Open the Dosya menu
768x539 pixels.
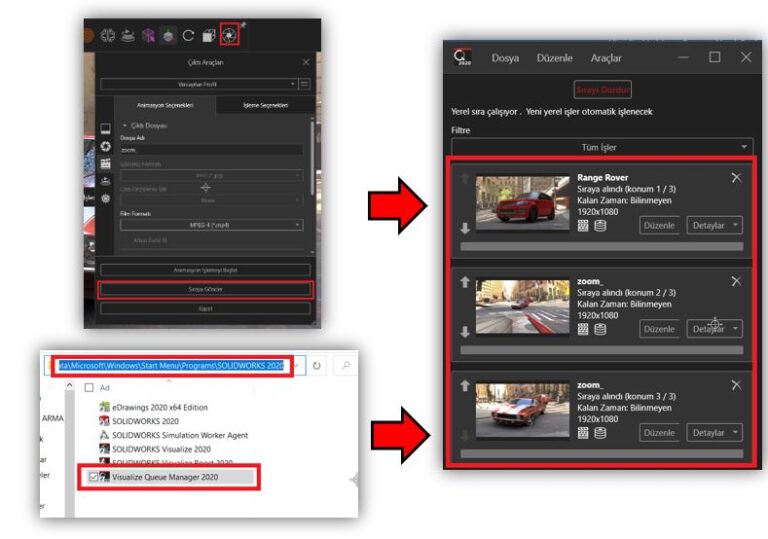(505, 58)
